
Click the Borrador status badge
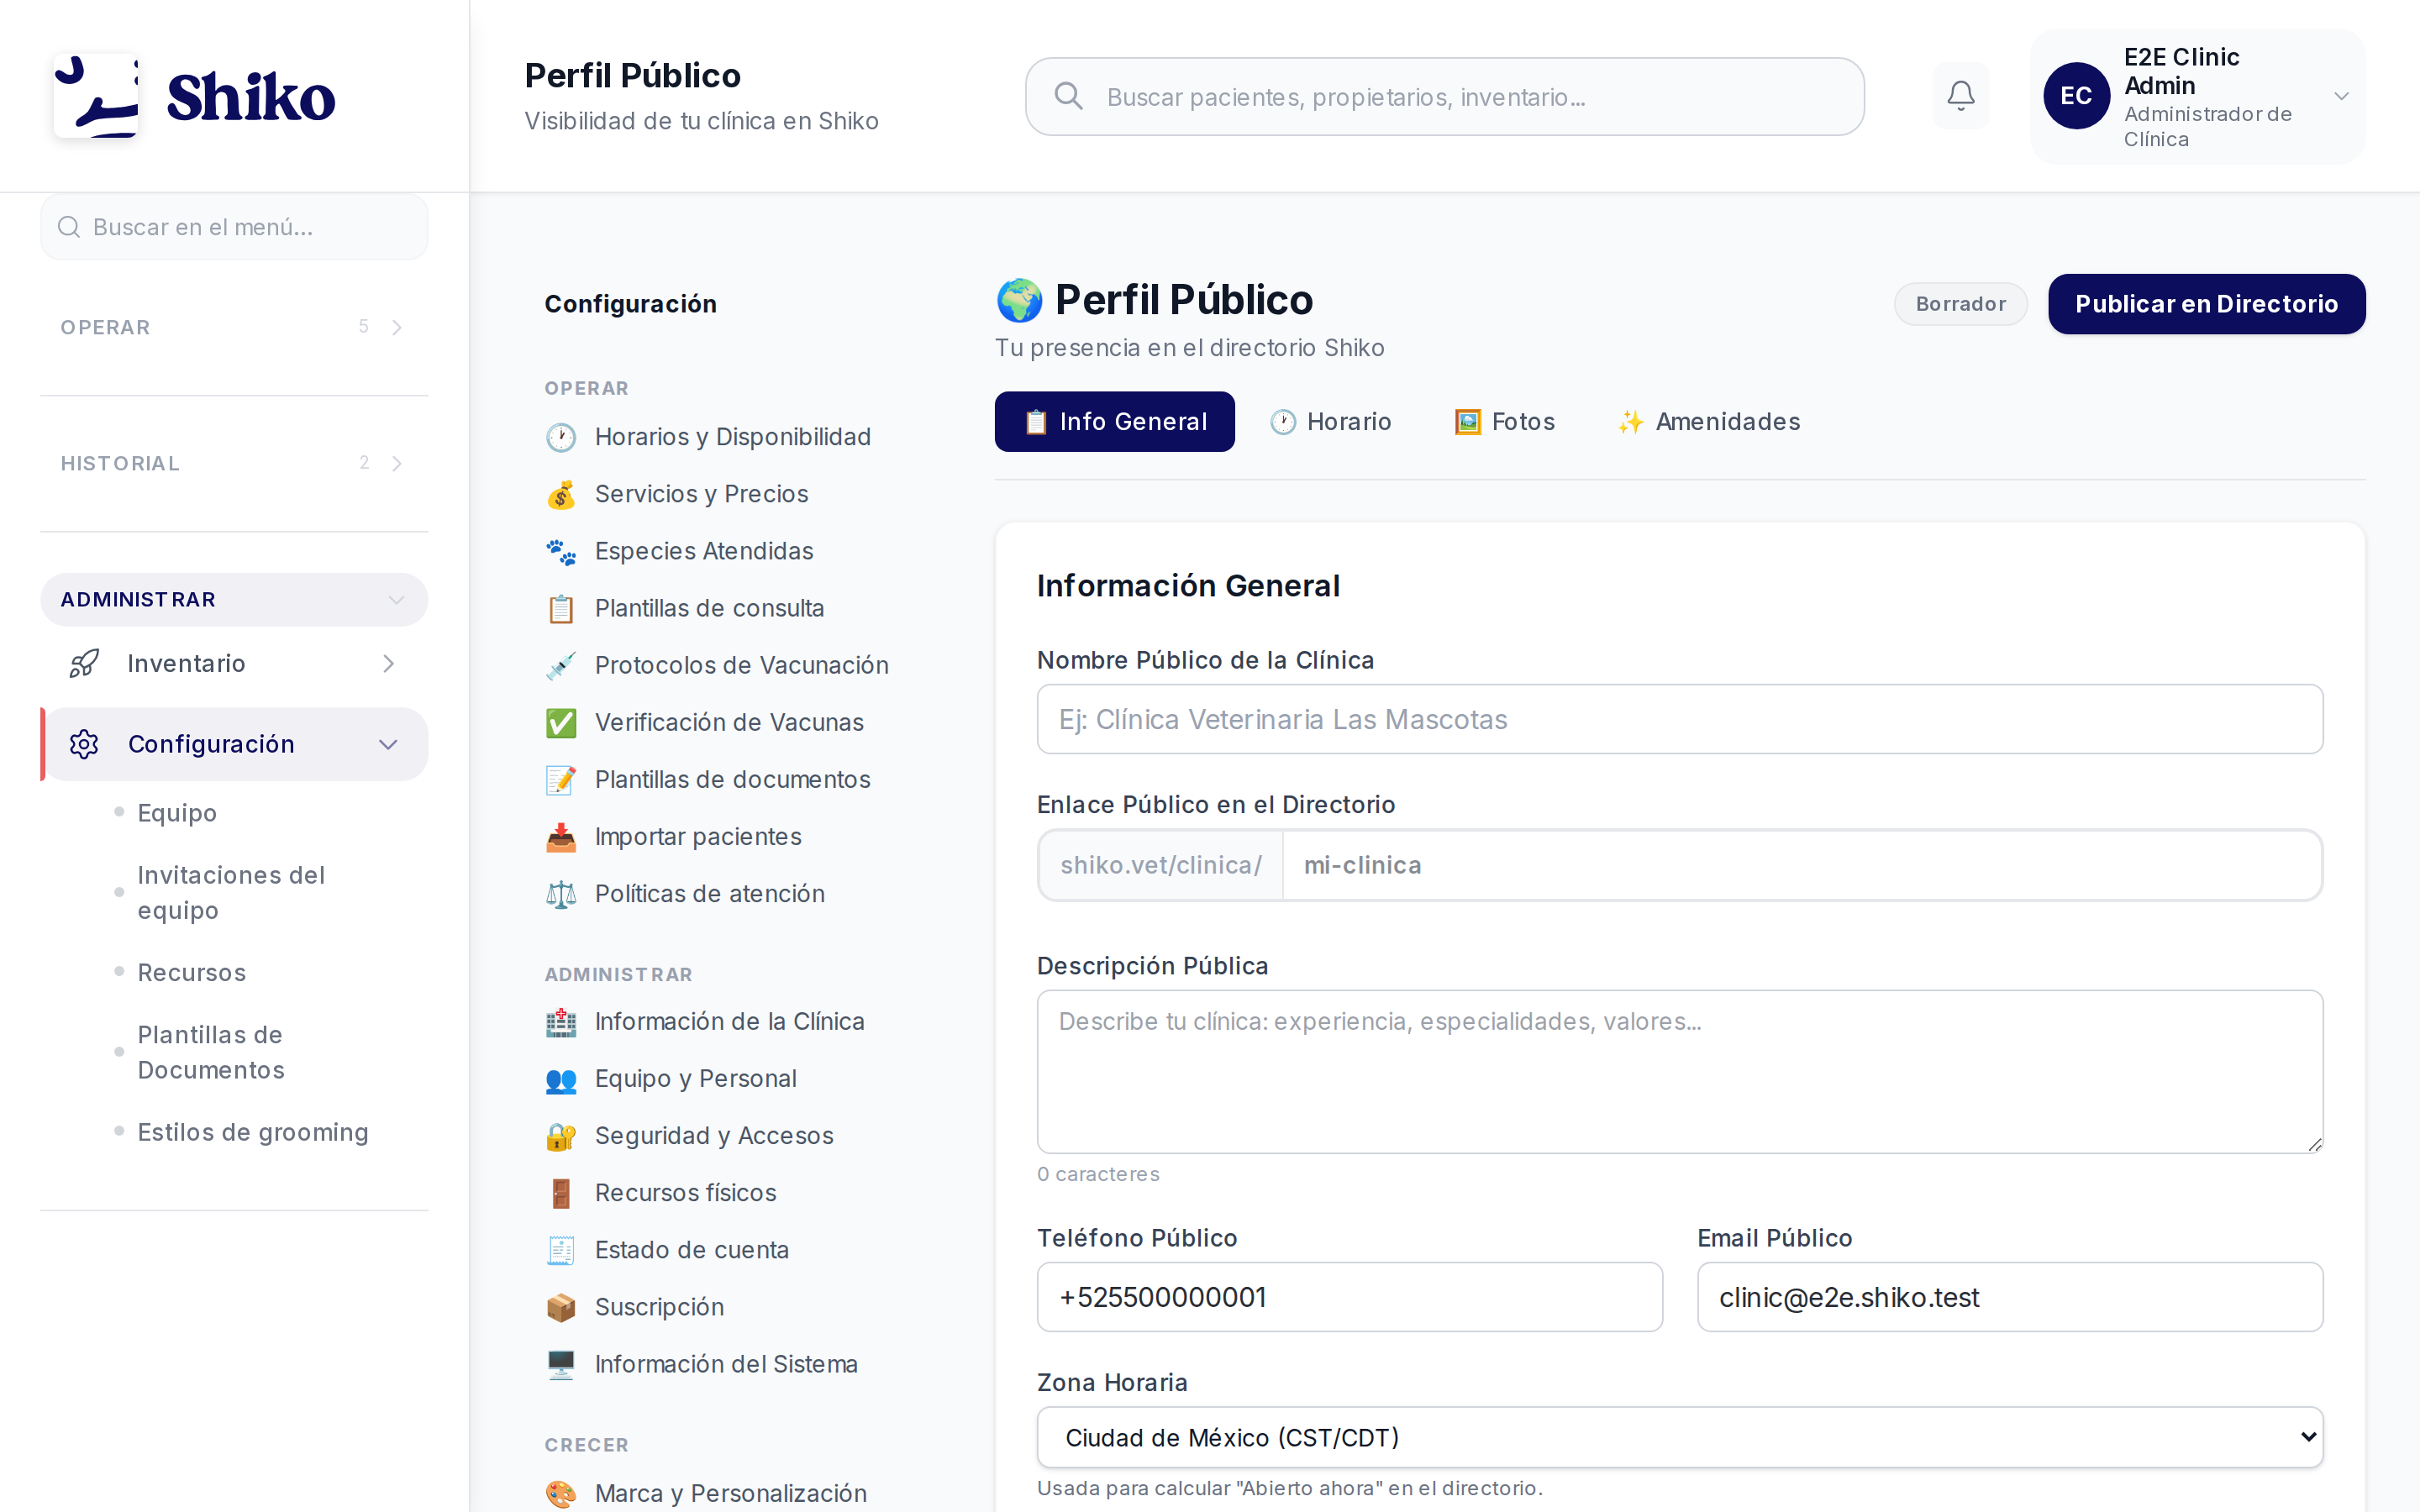click(x=1960, y=304)
